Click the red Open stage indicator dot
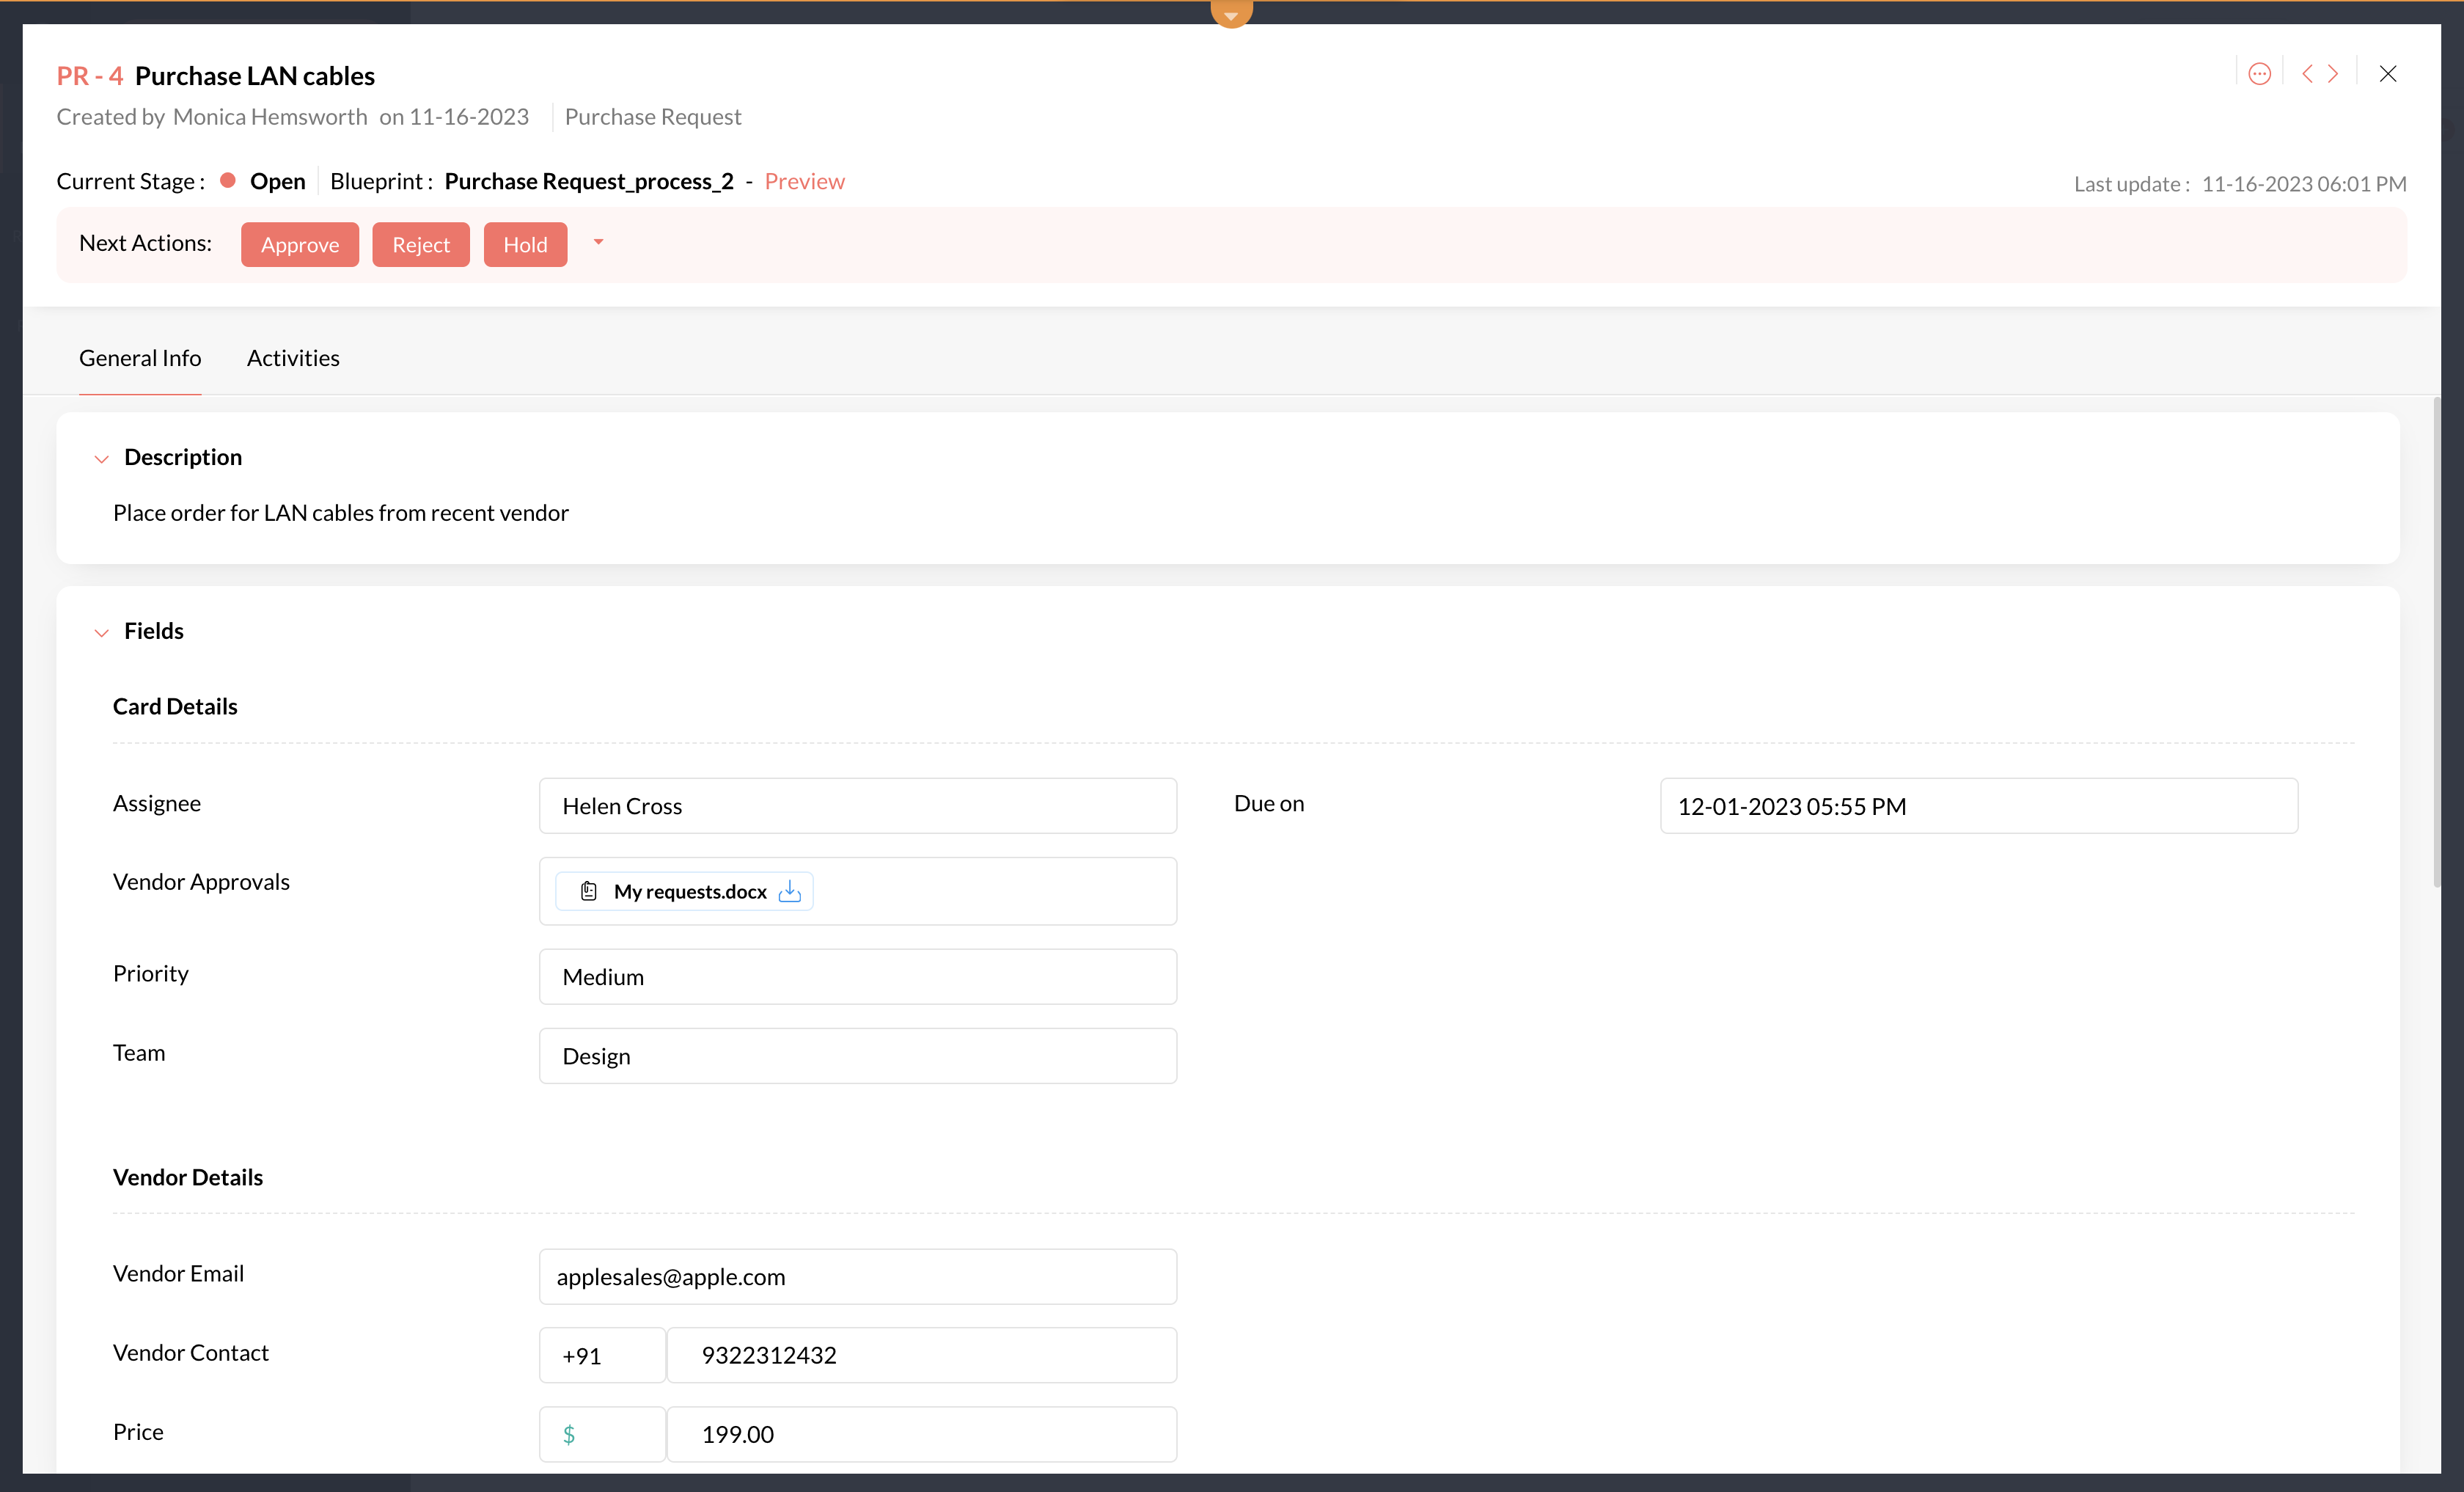 (x=228, y=181)
